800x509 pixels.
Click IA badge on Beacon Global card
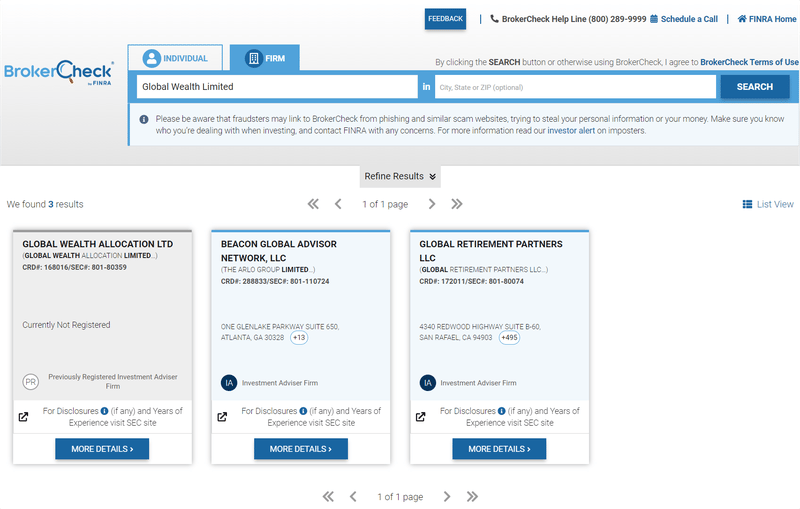click(x=229, y=383)
